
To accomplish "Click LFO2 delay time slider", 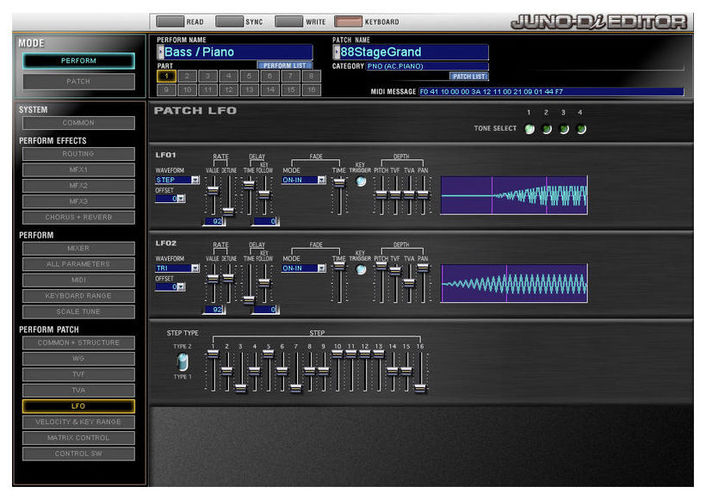I will 249,300.
